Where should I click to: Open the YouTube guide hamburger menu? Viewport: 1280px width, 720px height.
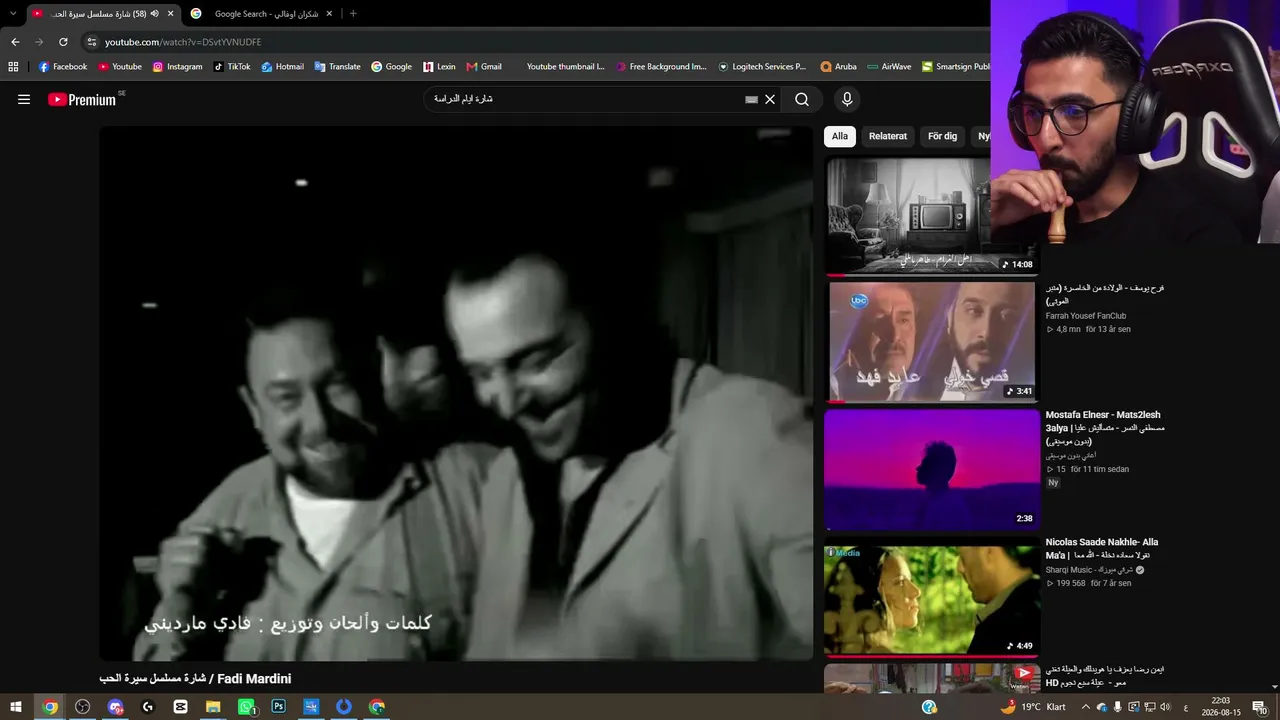24,99
